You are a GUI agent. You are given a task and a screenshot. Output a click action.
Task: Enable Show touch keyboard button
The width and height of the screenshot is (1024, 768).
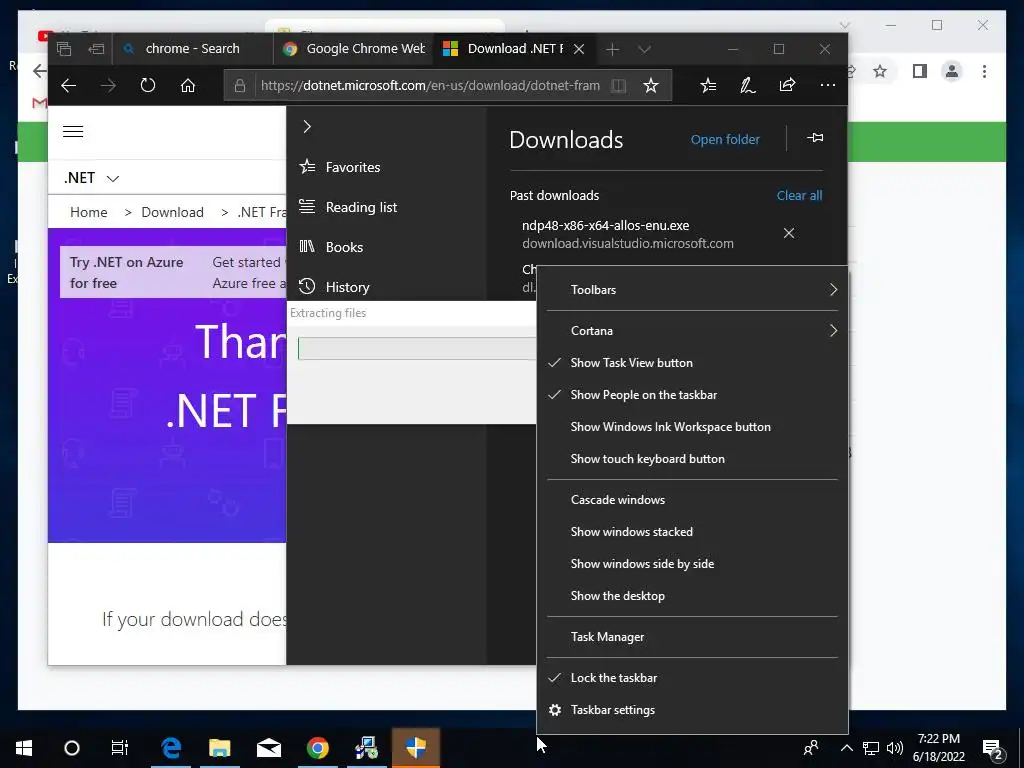click(692, 459)
